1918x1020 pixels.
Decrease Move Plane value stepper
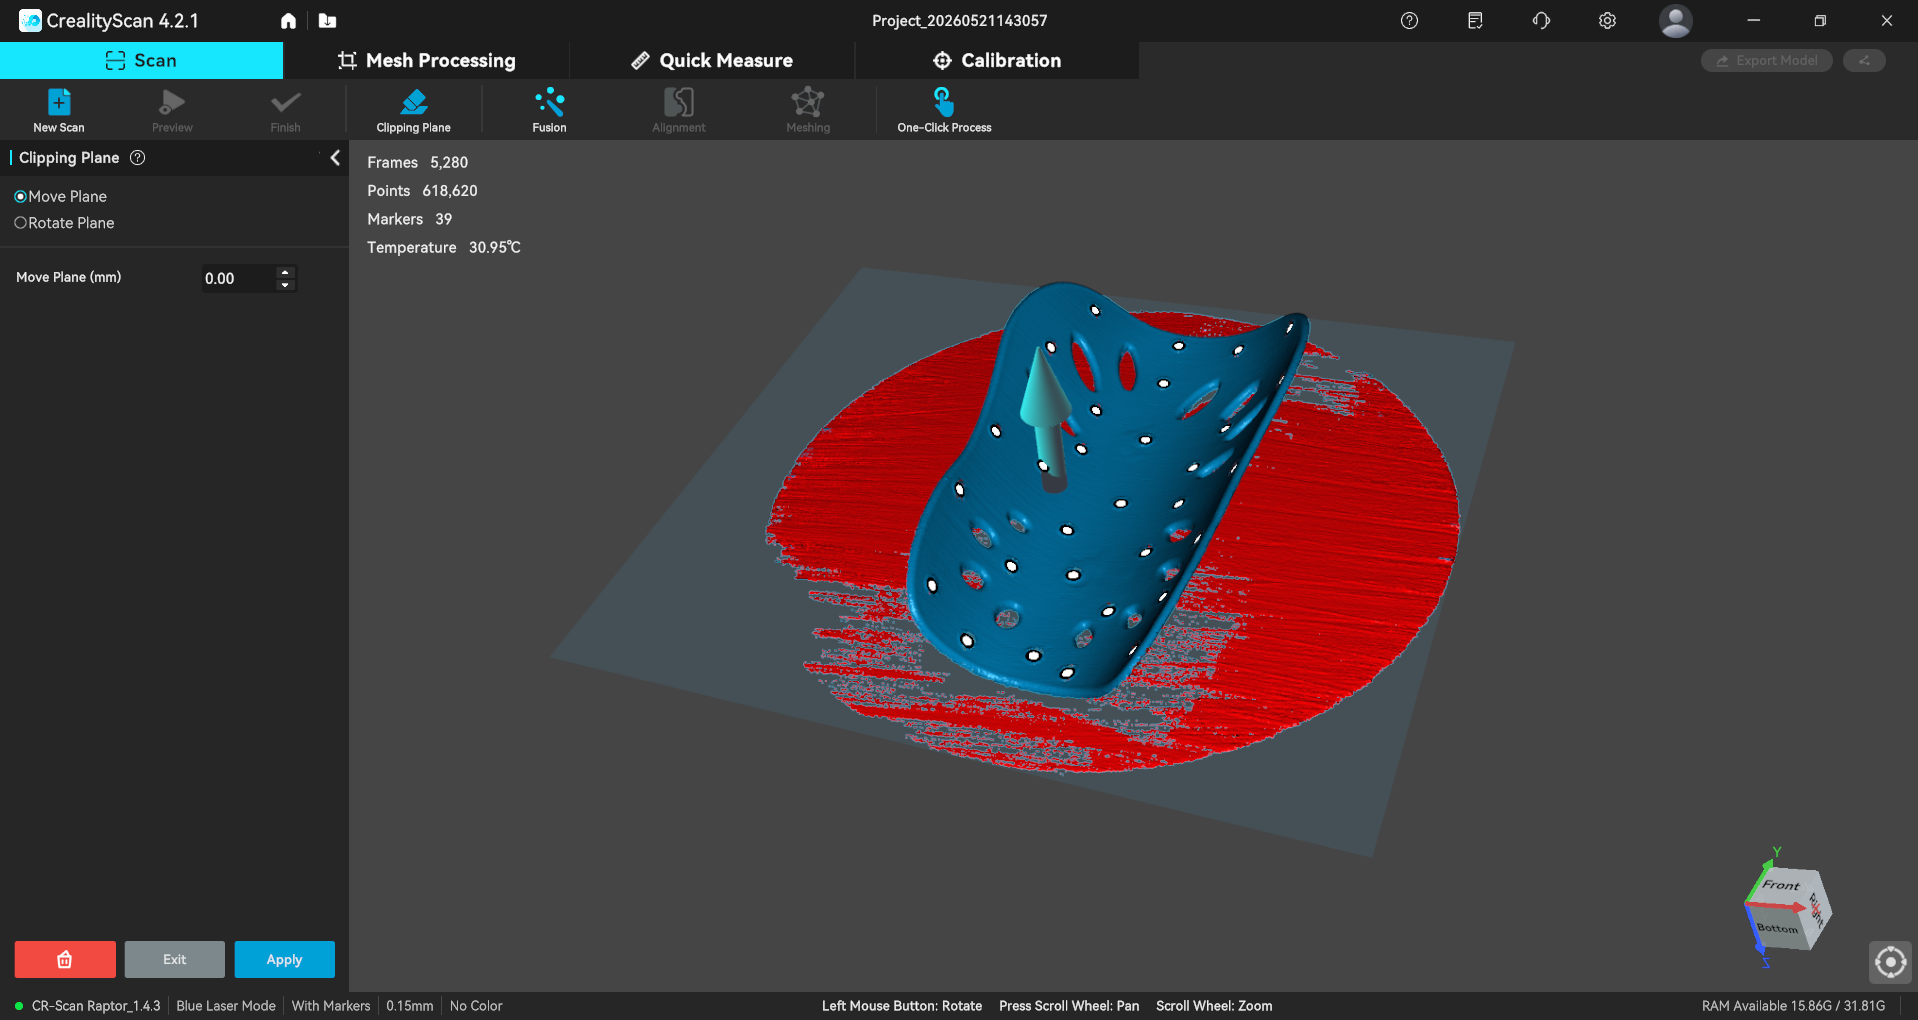coord(285,285)
